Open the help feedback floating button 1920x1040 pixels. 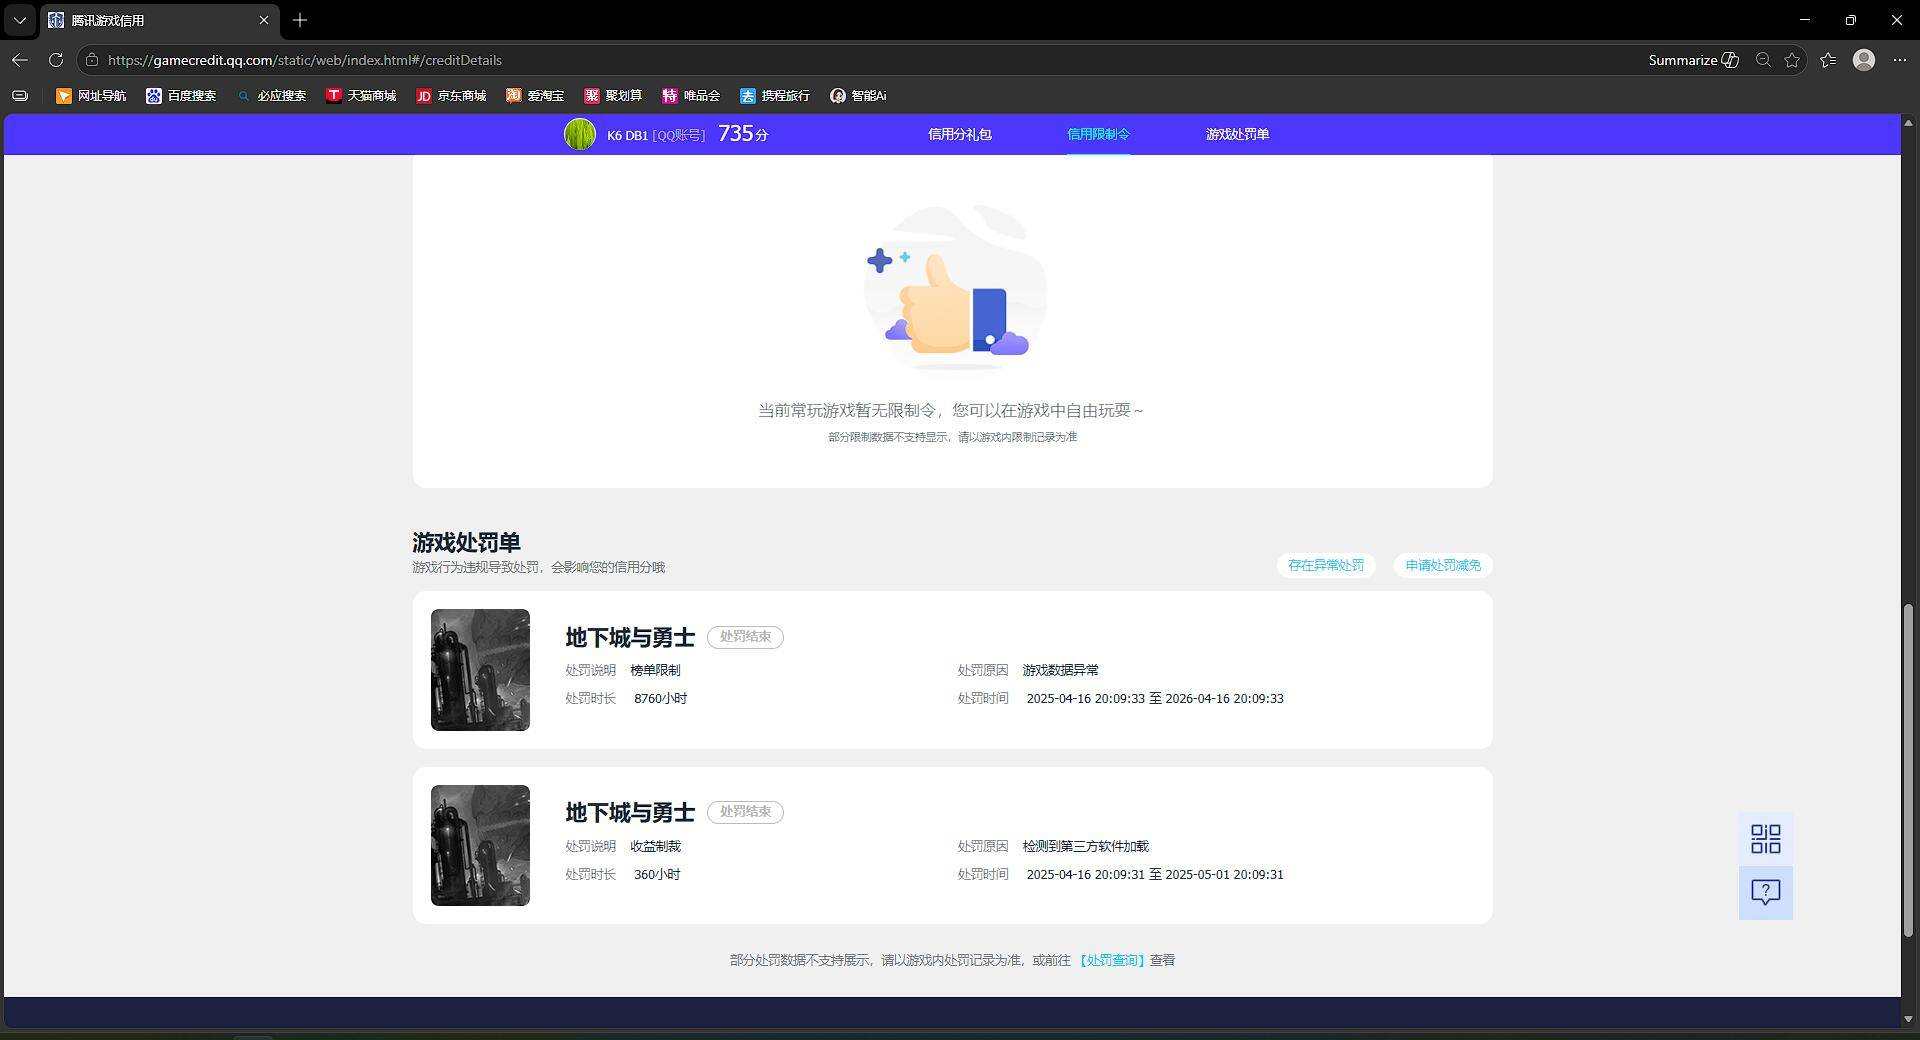pyautogui.click(x=1766, y=892)
